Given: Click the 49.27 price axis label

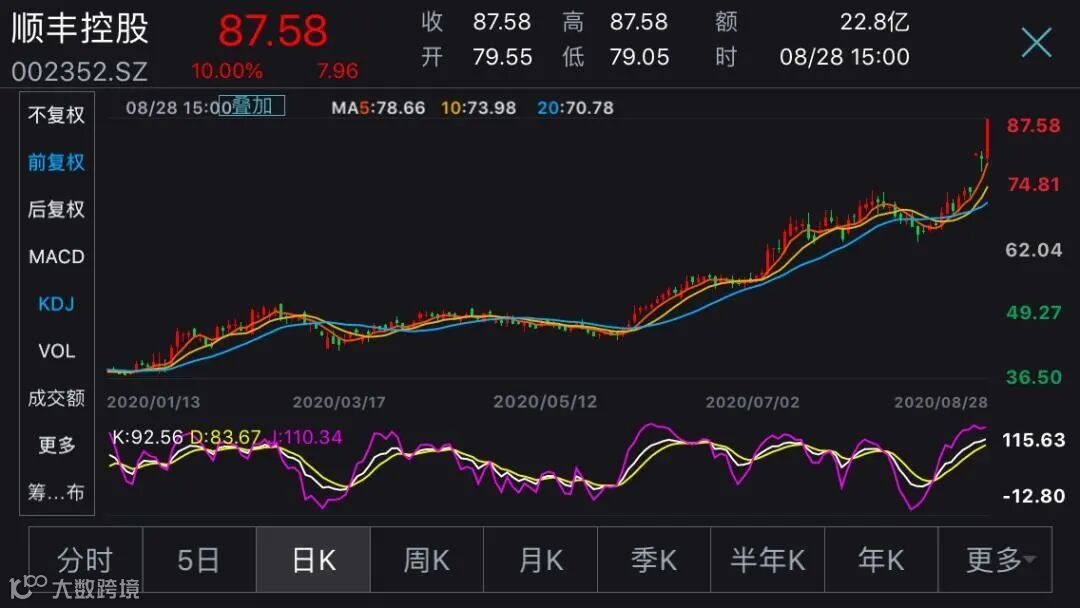Looking at the screenshot, I should 1034,313.
